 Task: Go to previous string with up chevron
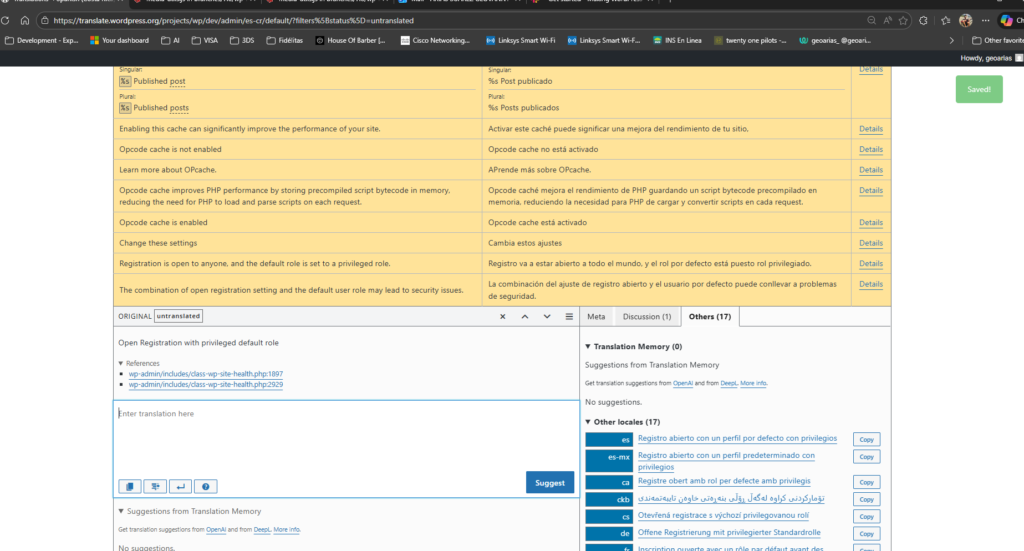click(525, 316)
